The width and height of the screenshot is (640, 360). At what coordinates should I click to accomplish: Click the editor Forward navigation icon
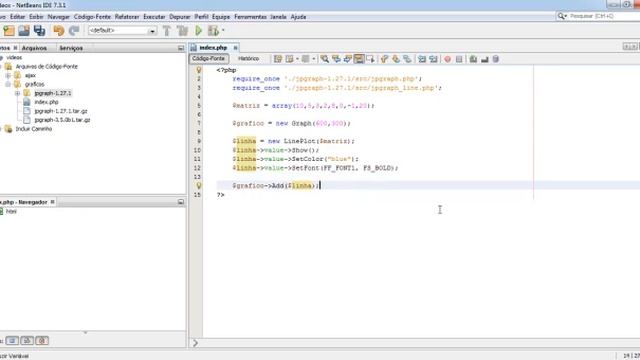[x=305, y=59]
